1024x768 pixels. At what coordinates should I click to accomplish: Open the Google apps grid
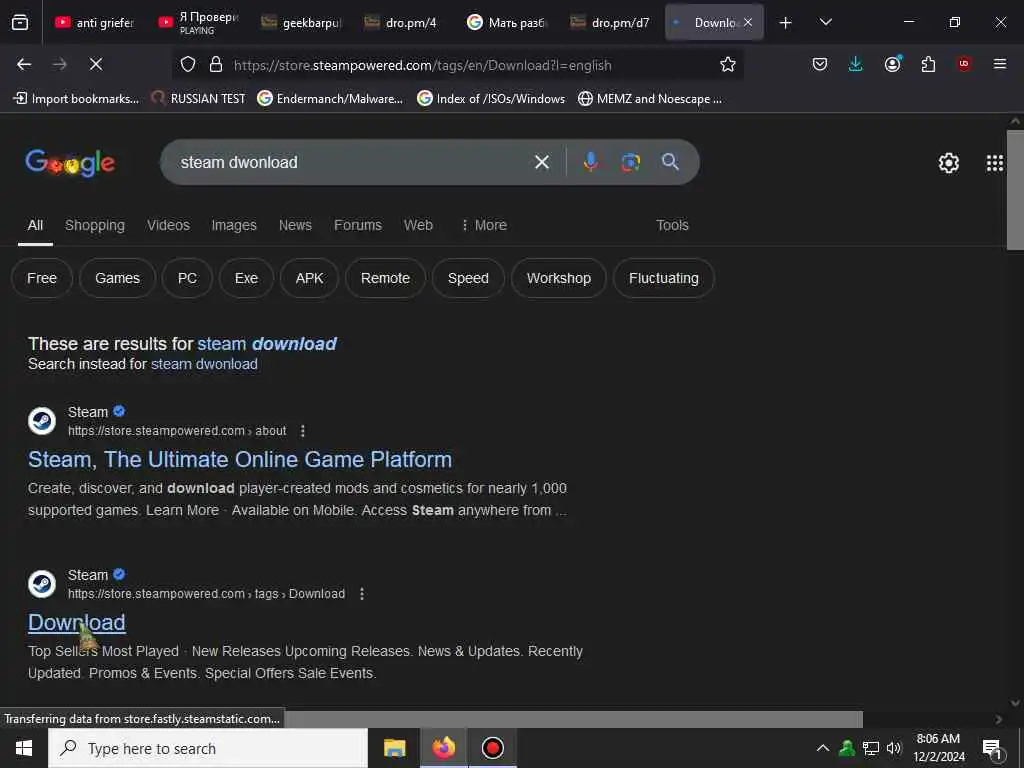(x=995, y=163)
